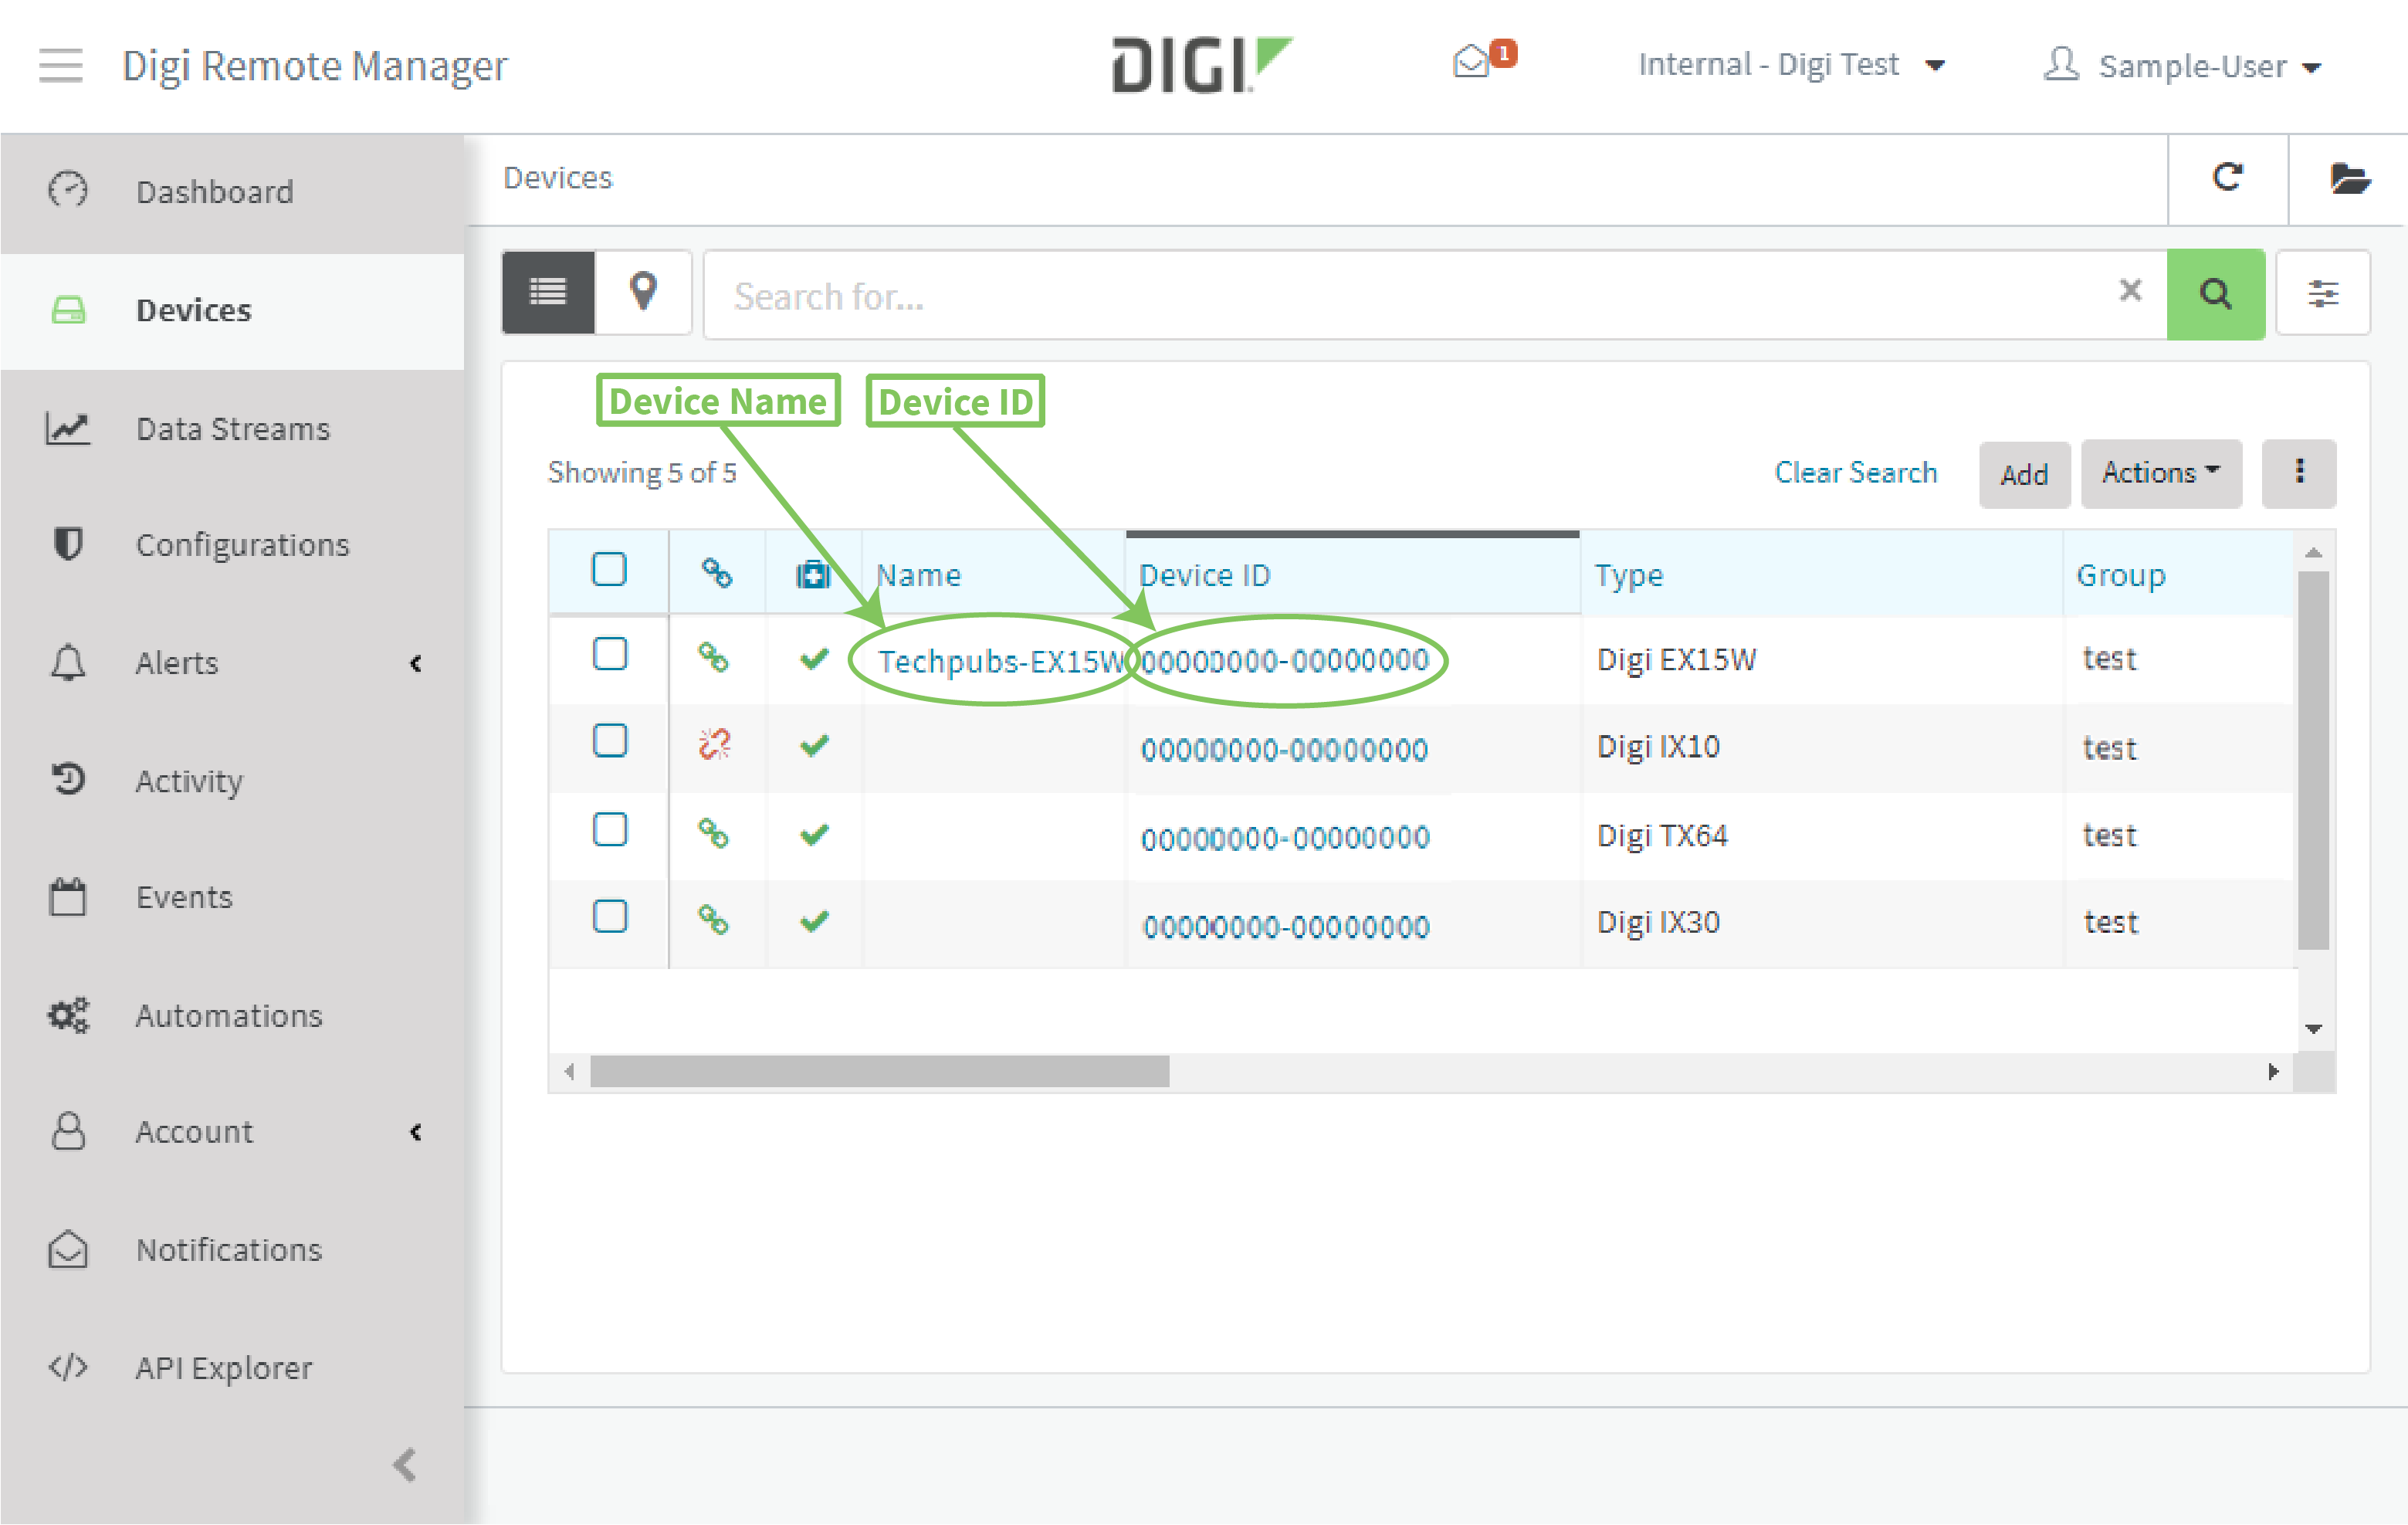Open the Internal - Digi Test account dropdown
Viewport: 2408px width, 1525px height.
(x=1791, y=64)
